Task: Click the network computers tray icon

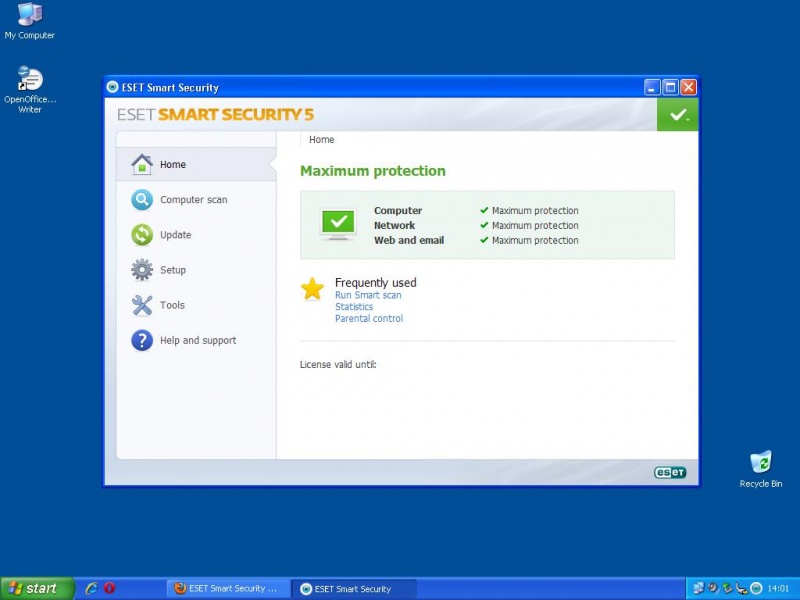Action: point(698,588)
